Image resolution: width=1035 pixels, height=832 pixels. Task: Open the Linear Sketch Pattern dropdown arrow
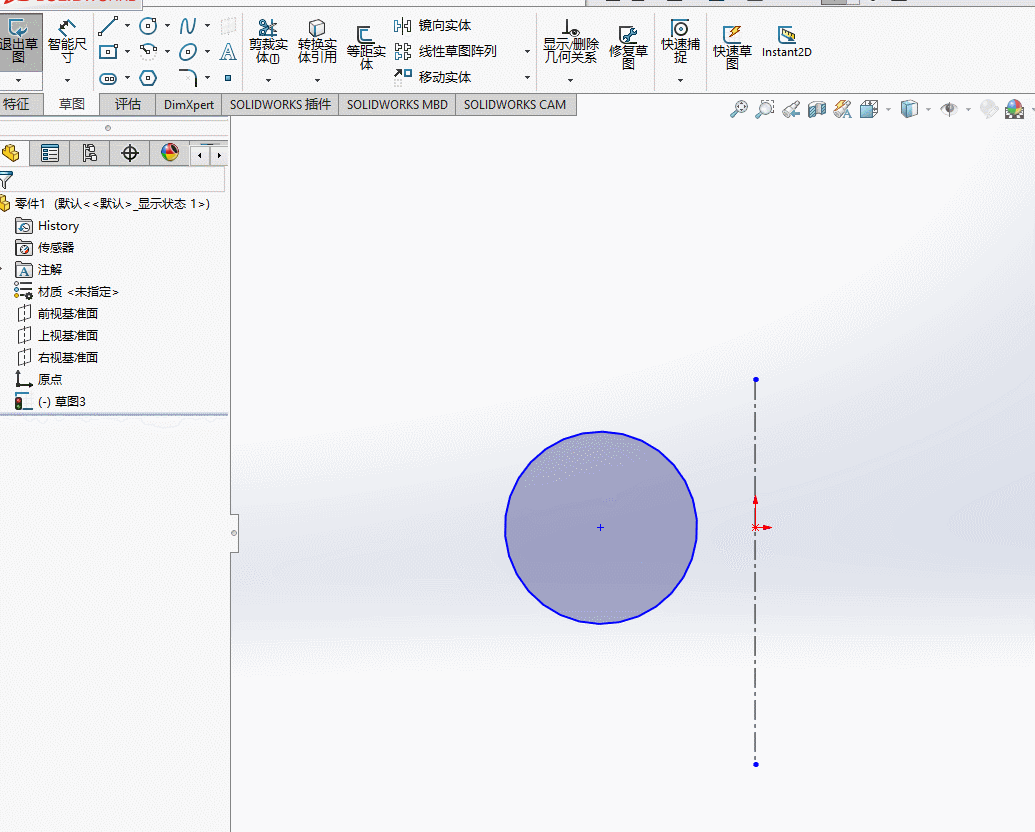tap(527, 52)
